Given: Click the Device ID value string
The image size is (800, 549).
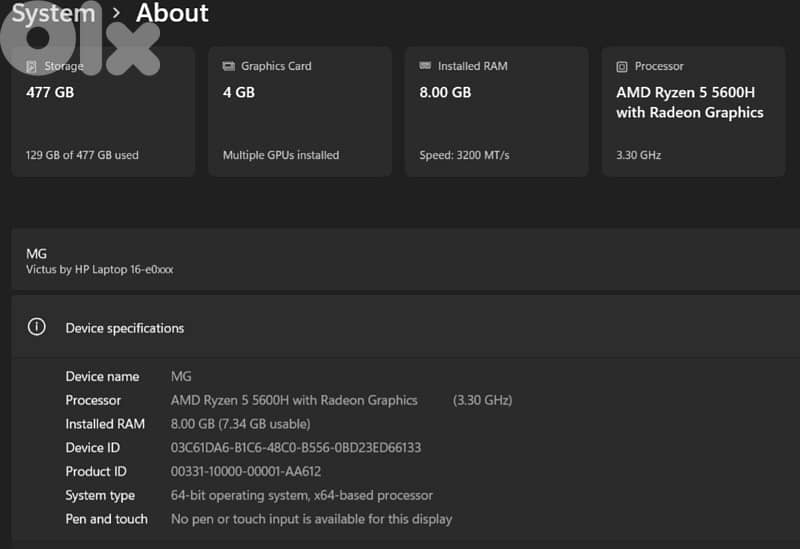Looking at the screenshot, I should point(296,448).
